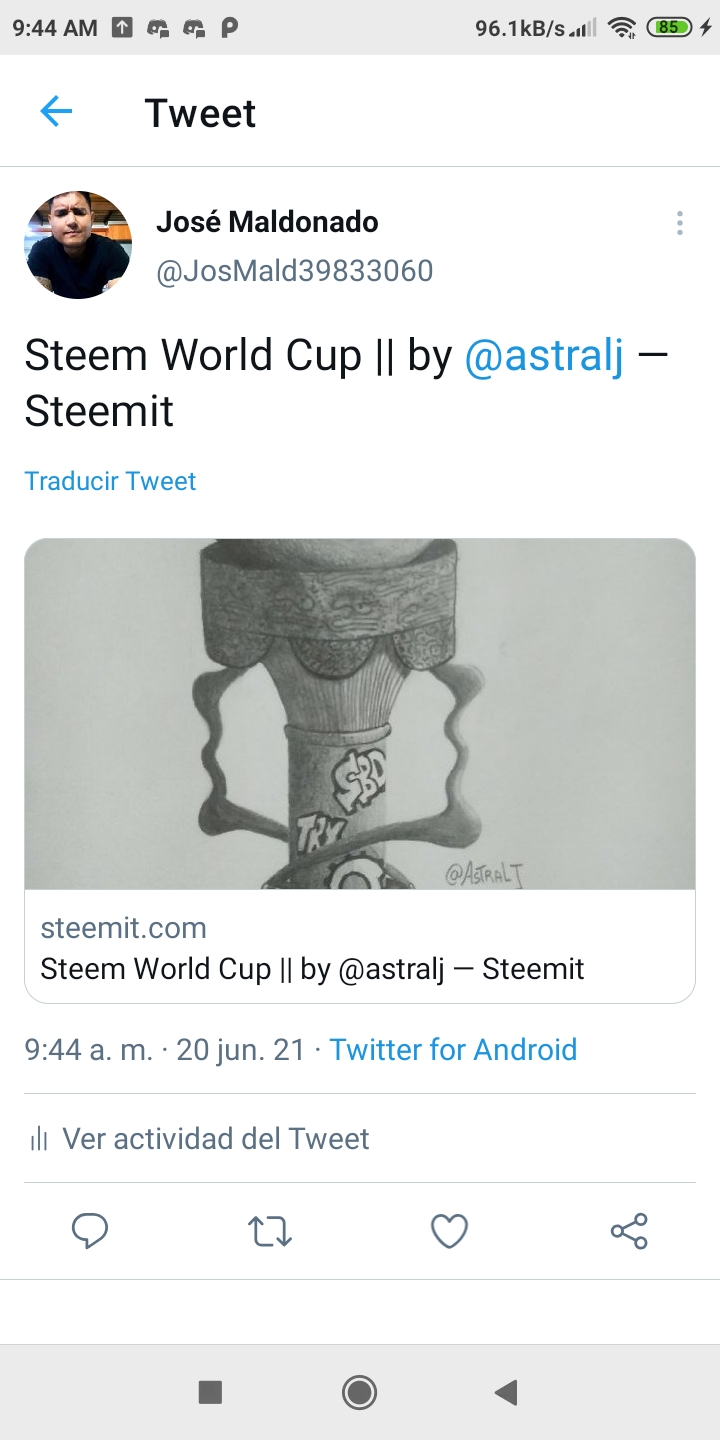The height and width of the screenshot is (1440, 720).
Task: Click the José Maldonado display name
Action: pyautogui.click(x=267, y=222)
